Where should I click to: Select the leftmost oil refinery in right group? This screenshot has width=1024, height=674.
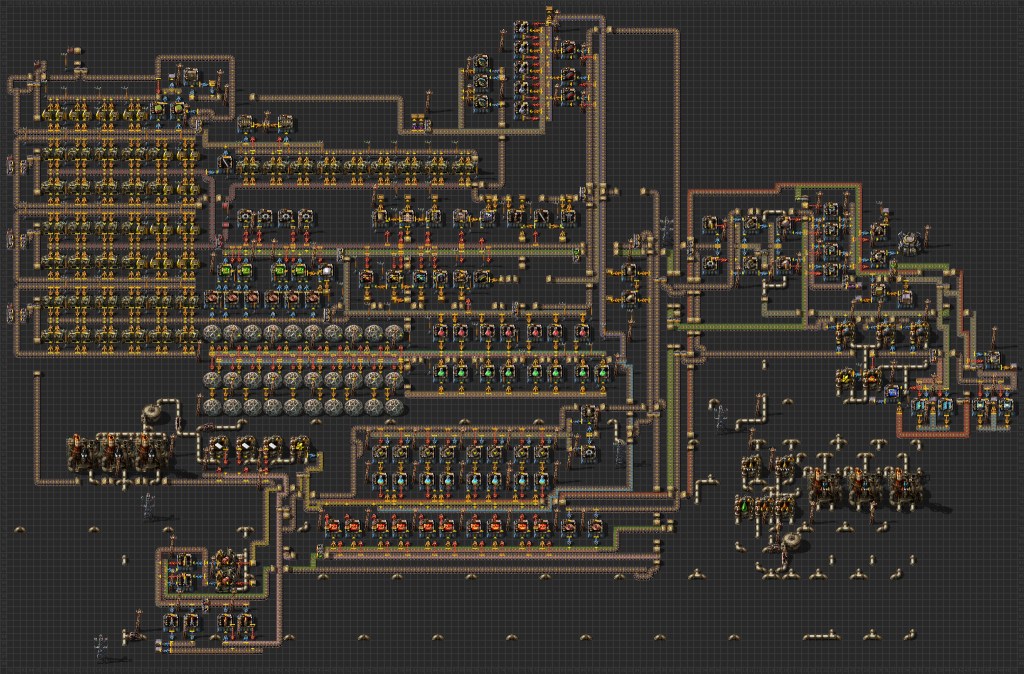pyautogui.click(x=825, y=487)
